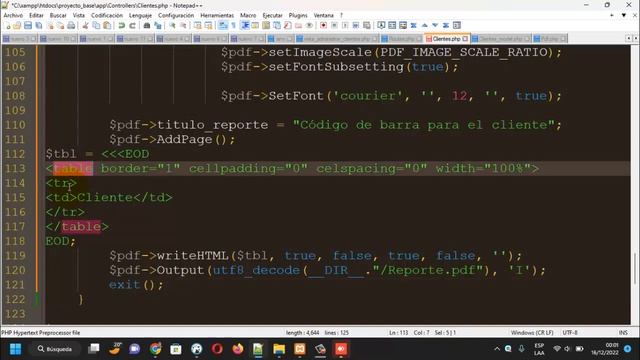The height and width of the screenshot is (360, 640).
Task: Click the UTF-8 encoding in the status bar
Action: 569,333
